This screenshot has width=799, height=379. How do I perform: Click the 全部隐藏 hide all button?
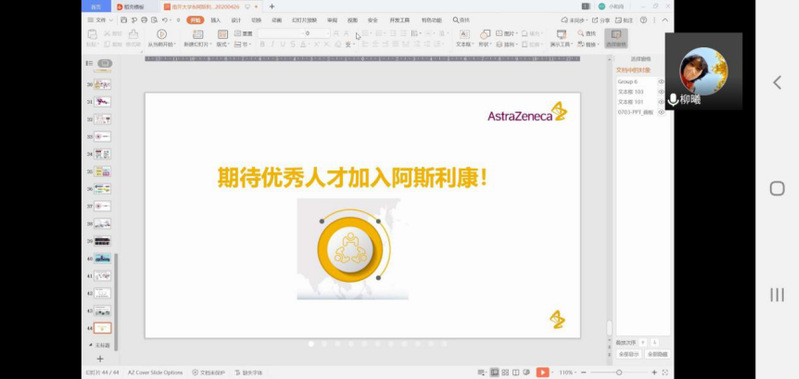point(657,354)
